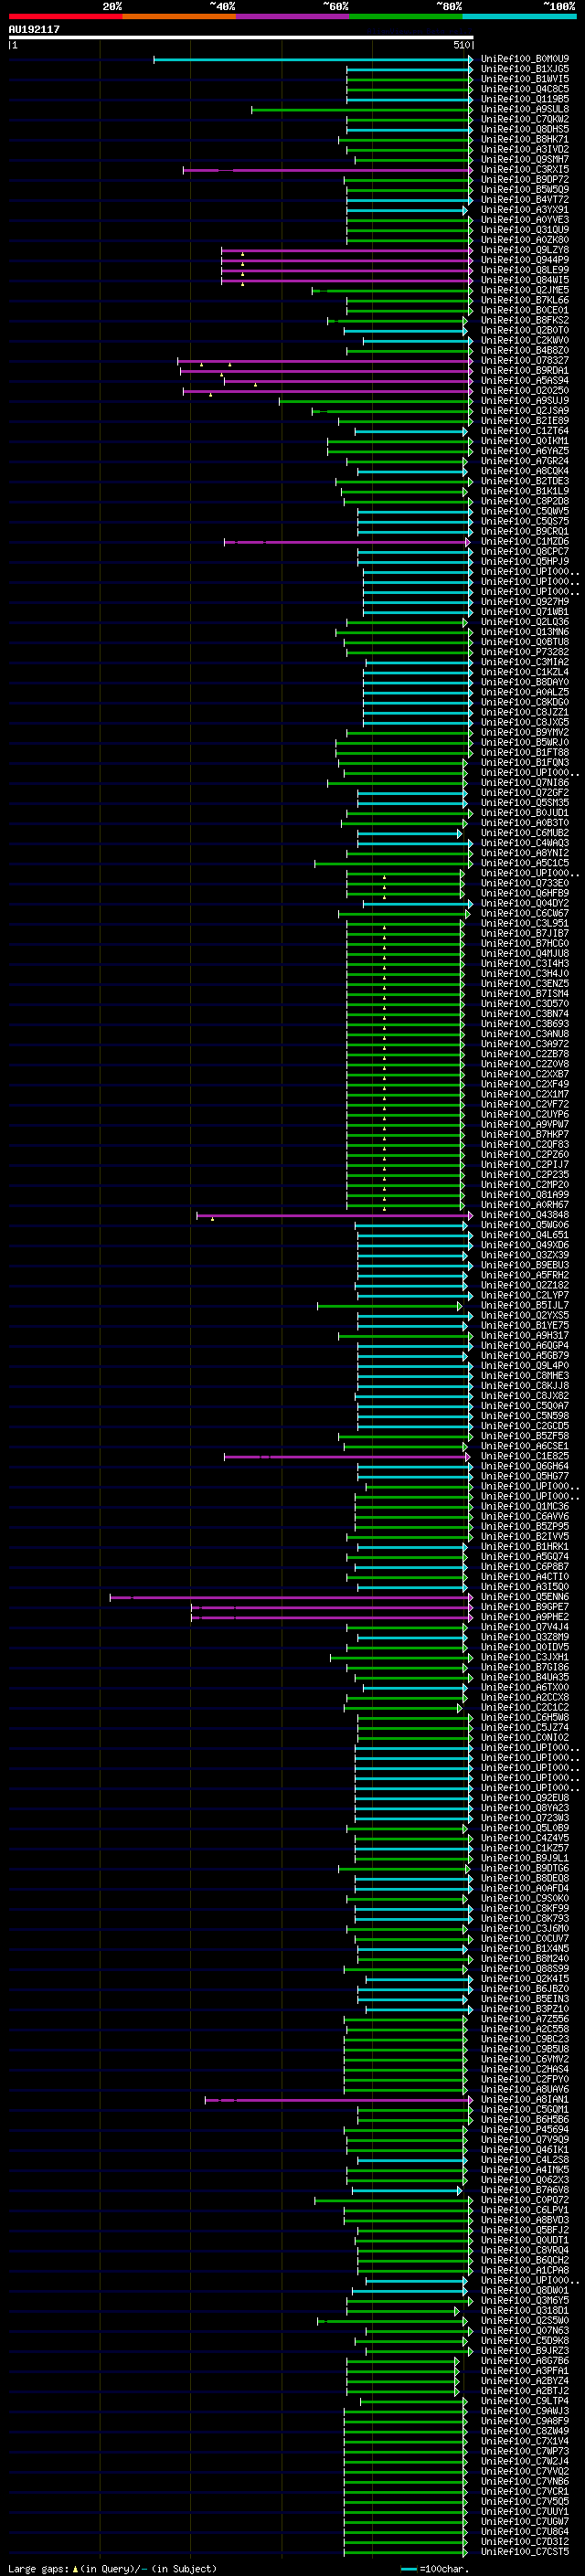
Task: Select hit UniRef100_B4VT72
Action: [525, 199]
